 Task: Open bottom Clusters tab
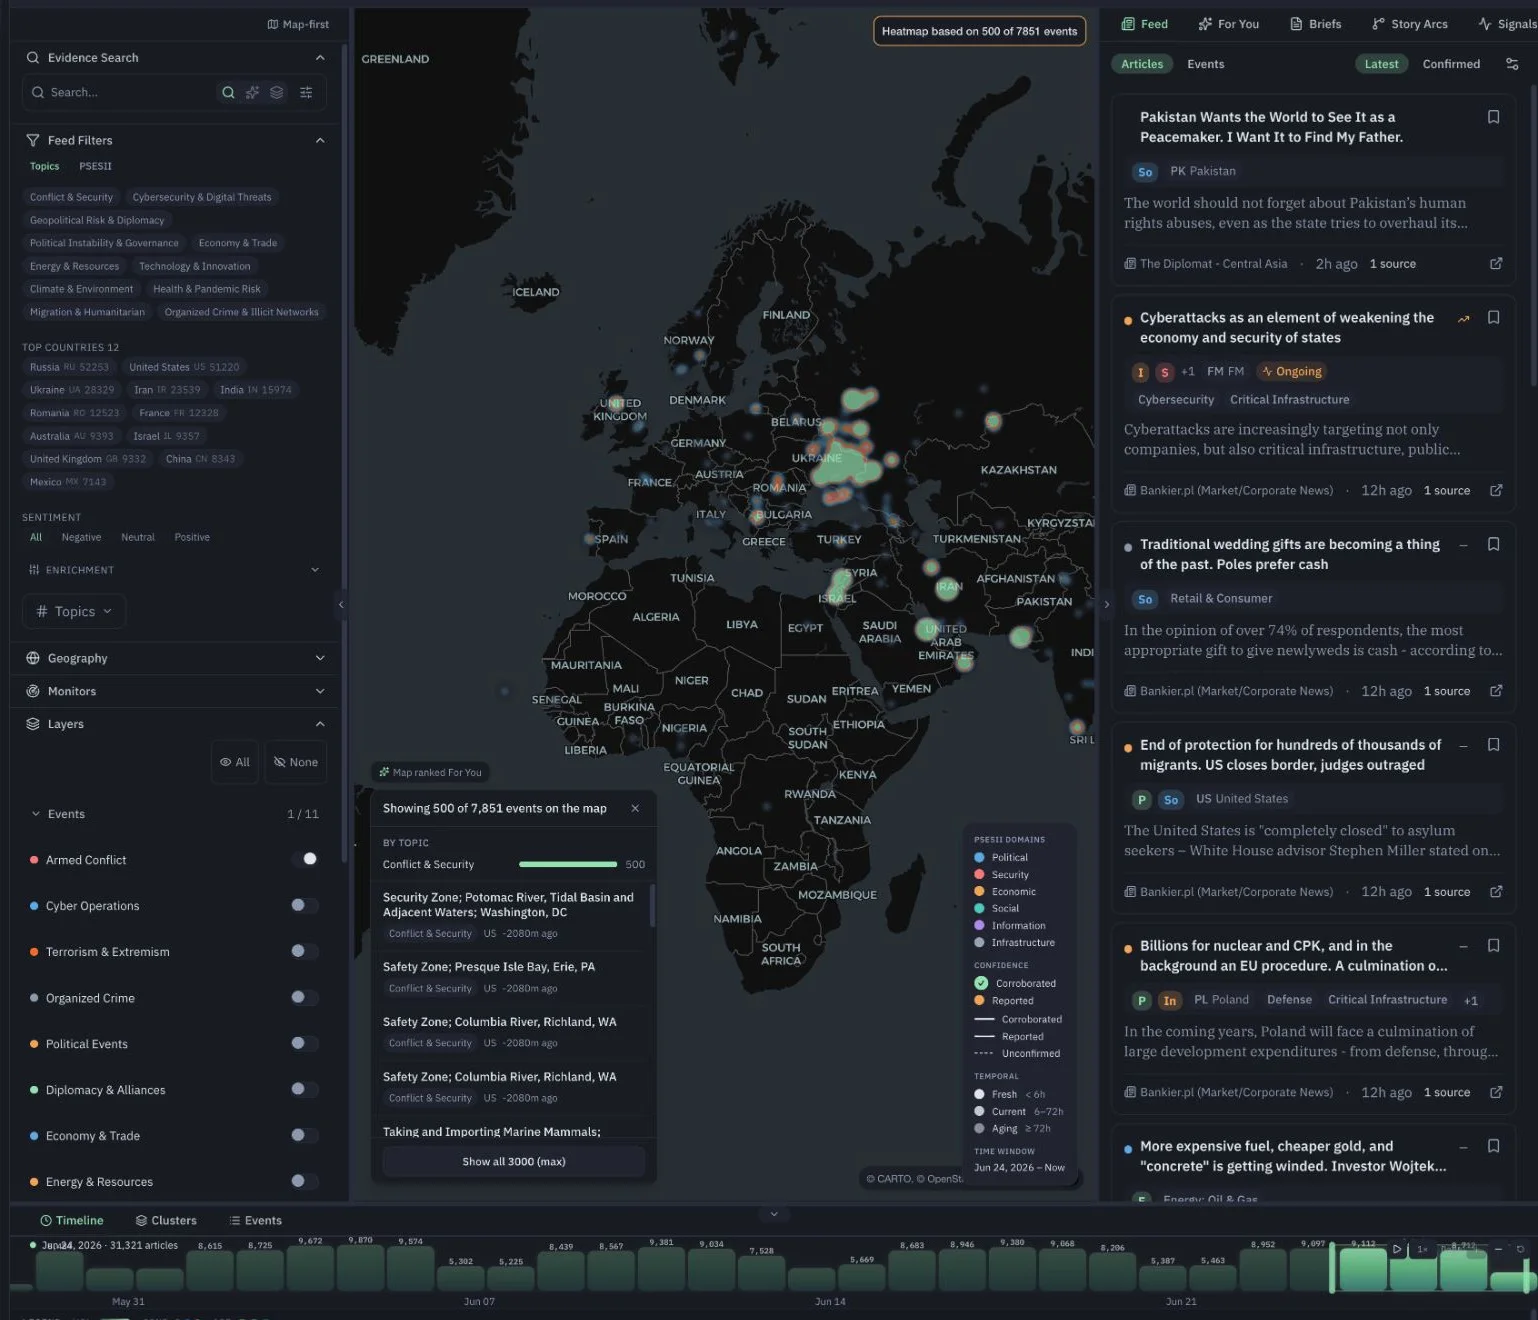166,1220
